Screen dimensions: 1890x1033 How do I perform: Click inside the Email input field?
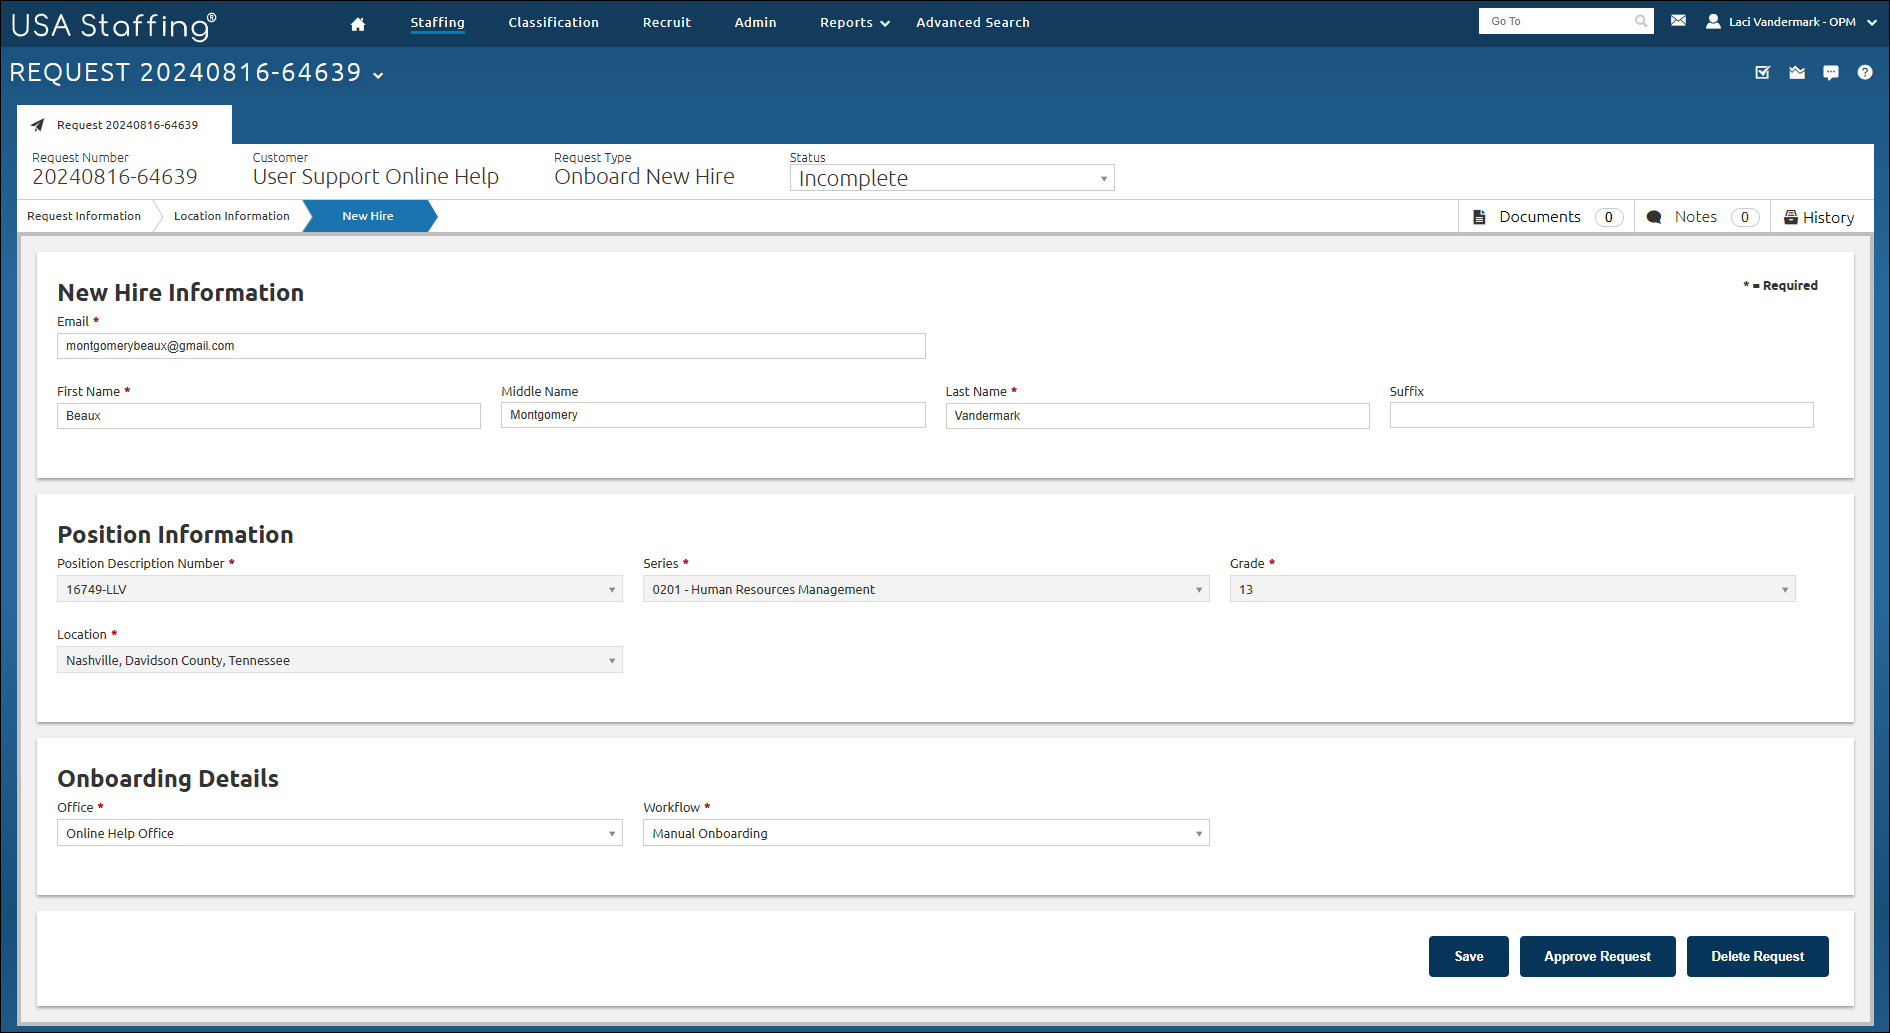490,345
